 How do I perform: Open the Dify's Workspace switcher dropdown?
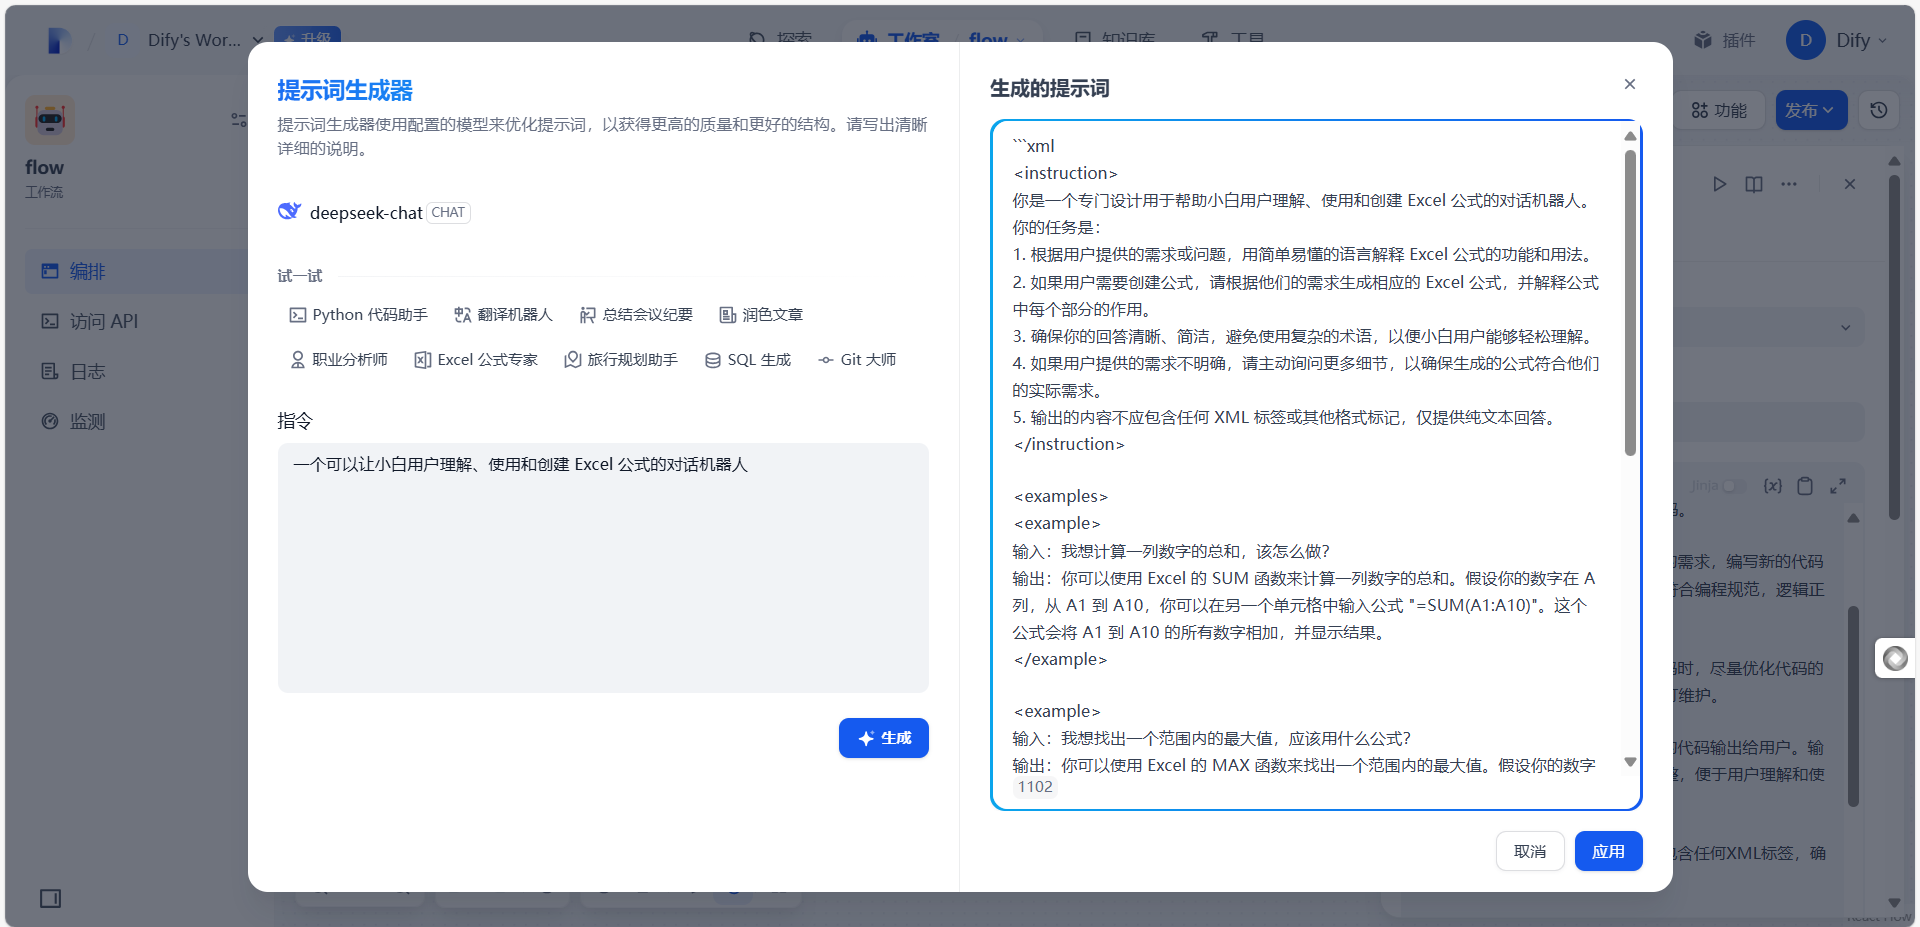[x=188, y=40]
